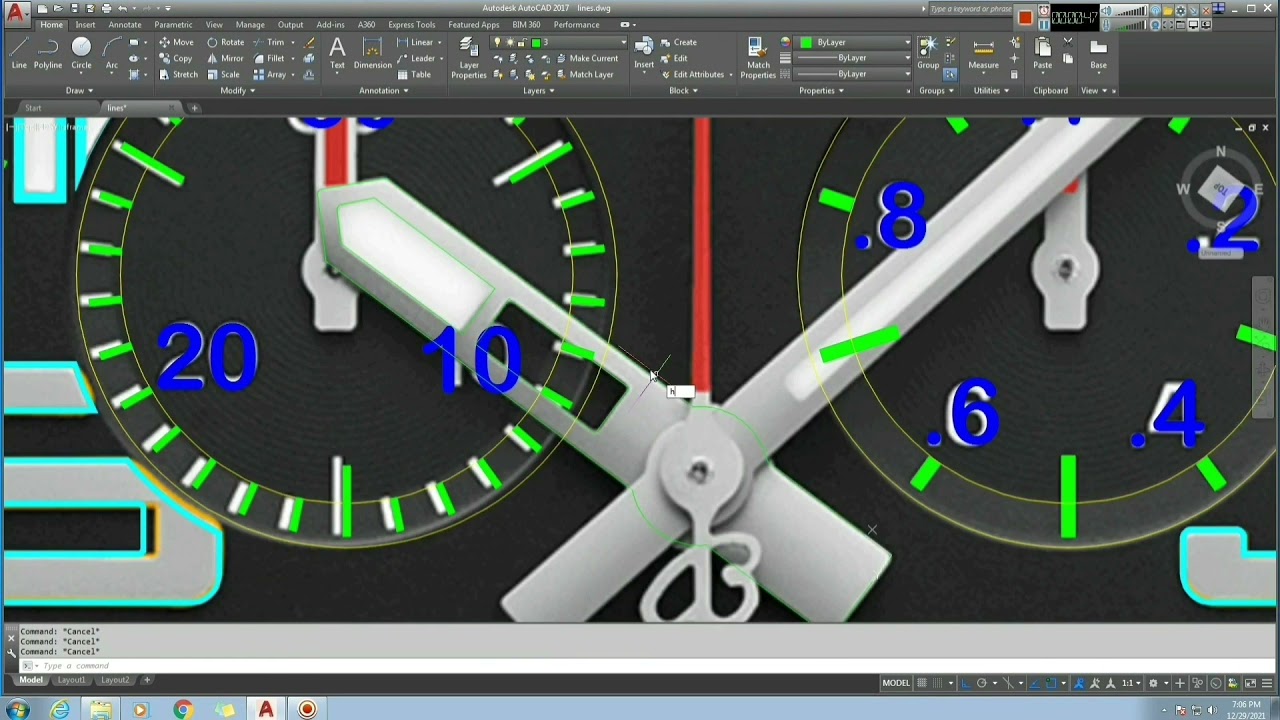Click the Insert block tool
The image size is (1280, 720).
click(x=644, y=53)
